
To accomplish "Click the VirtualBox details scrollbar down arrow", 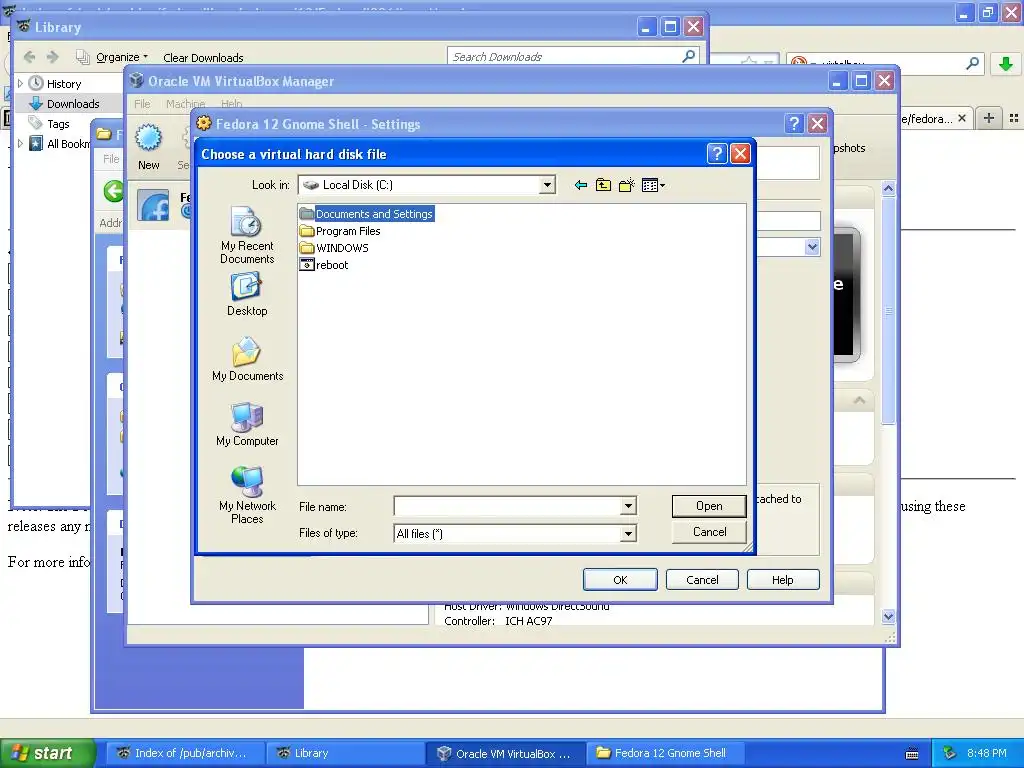I will [888, 616].
